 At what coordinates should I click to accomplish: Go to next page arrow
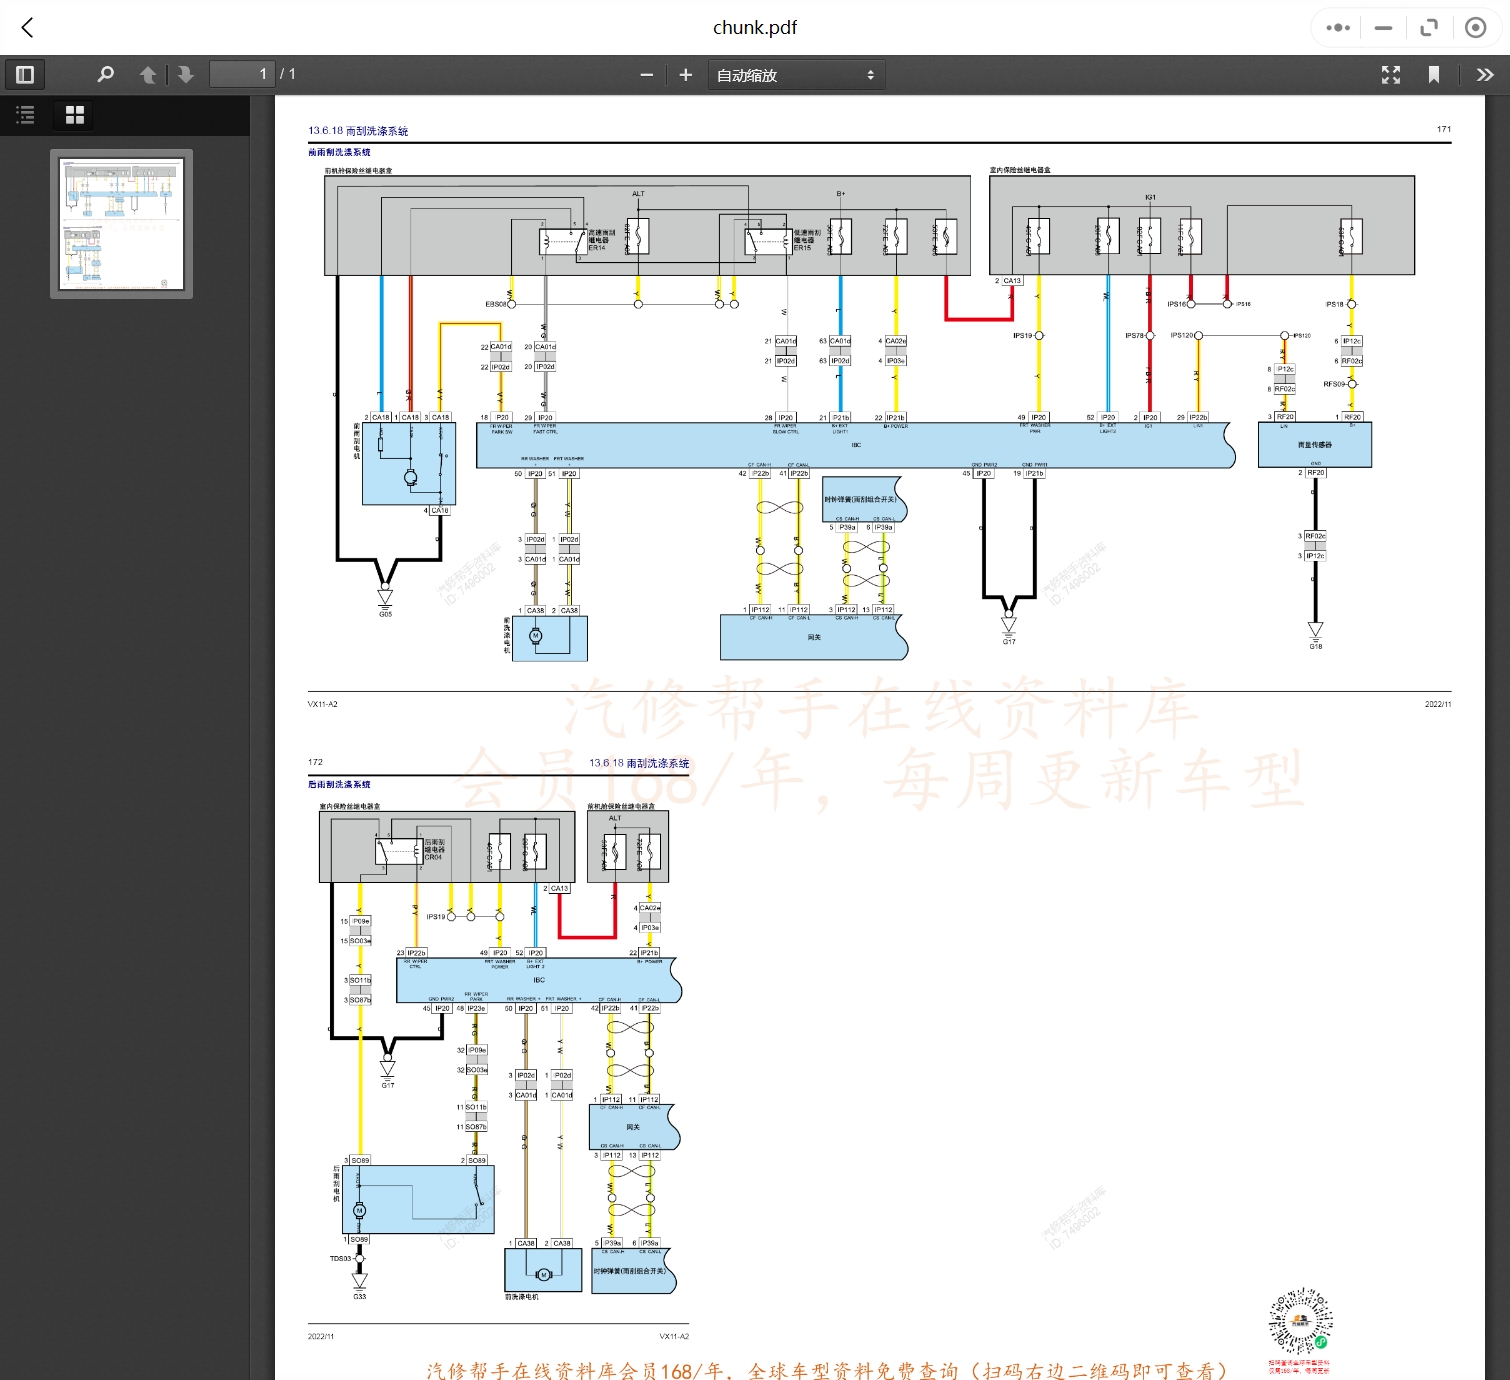coord(185,75)
